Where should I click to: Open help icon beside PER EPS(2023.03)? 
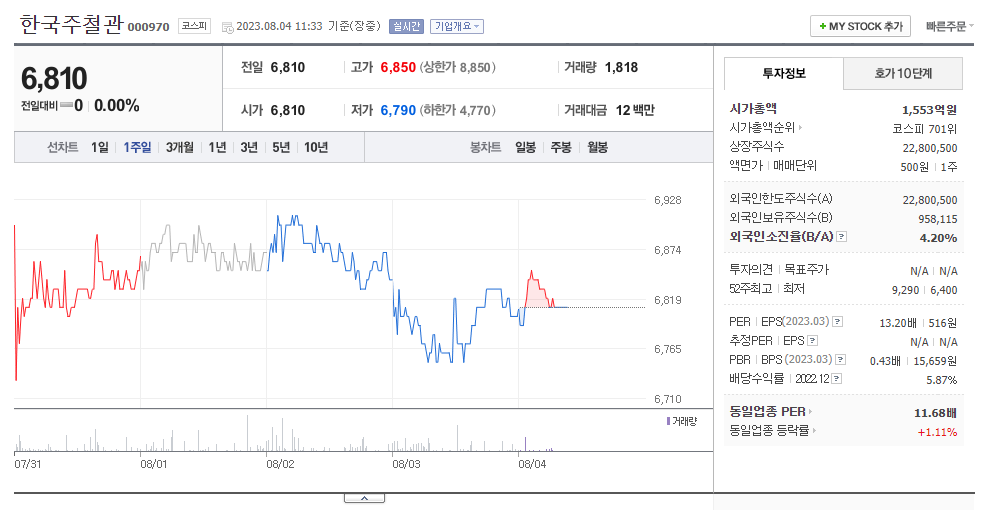pos(838,321)
